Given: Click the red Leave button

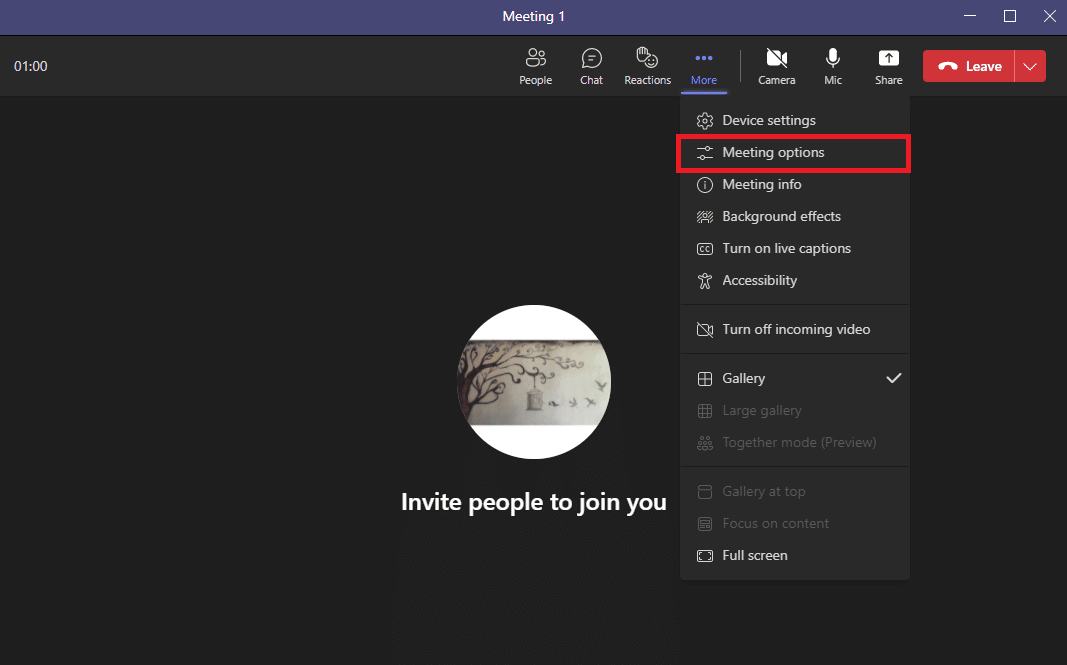Looking at the screenshot, I should tap(969, 66).
